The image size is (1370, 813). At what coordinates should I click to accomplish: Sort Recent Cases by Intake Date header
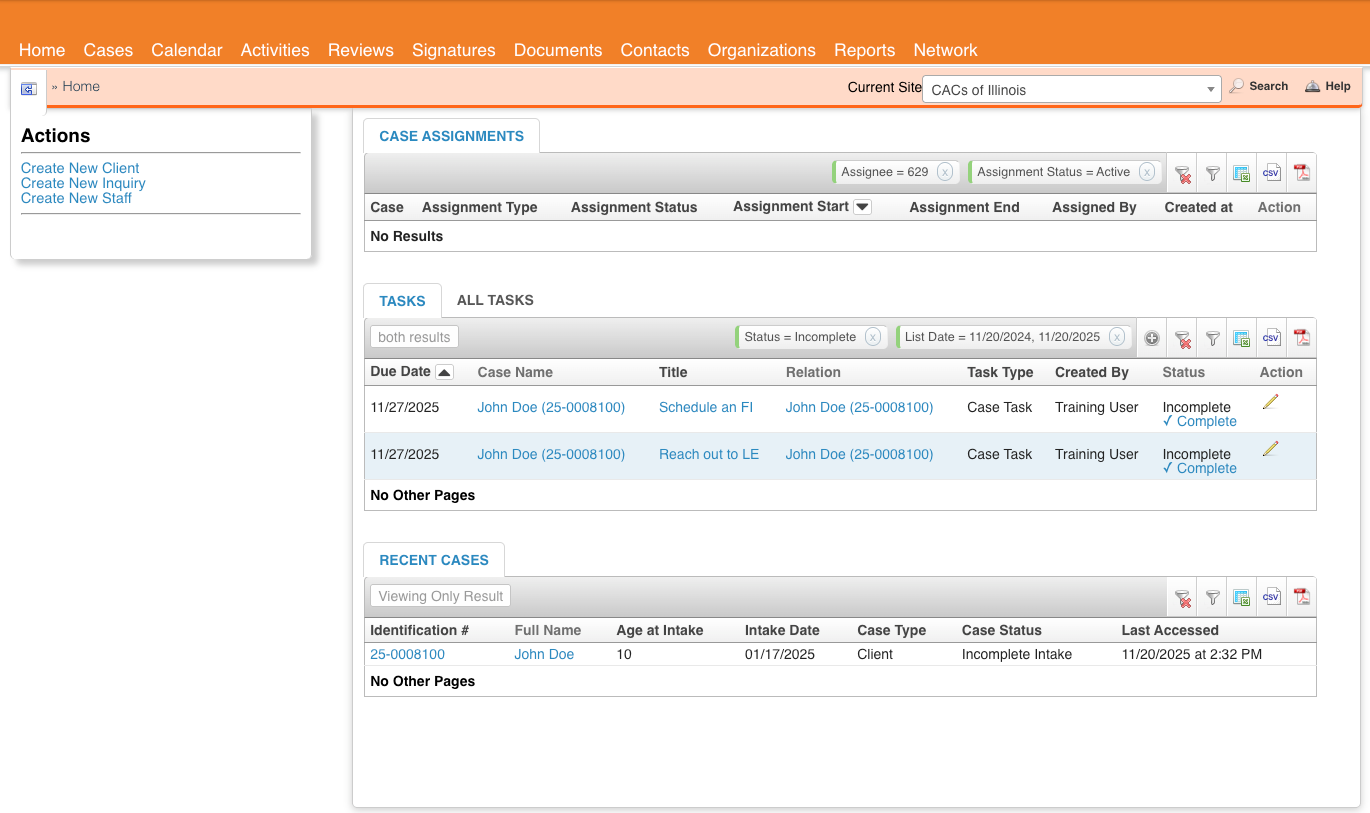(782, 630)
